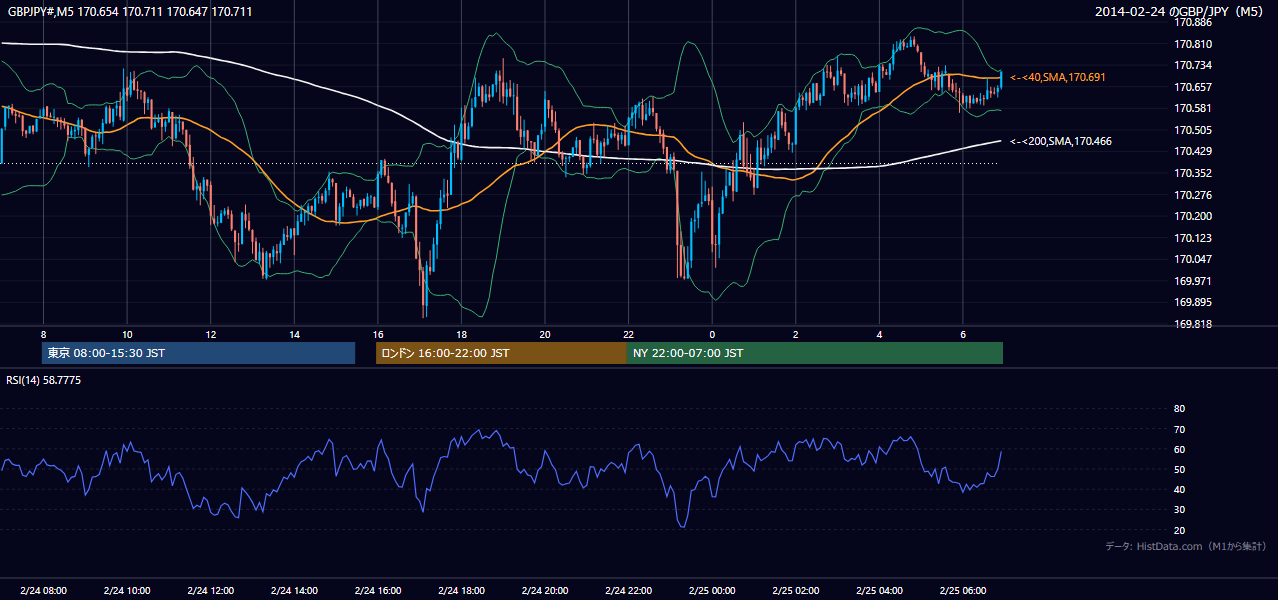Click price axis label 170.200
Image resolution: width=1278 pixels, height=600 pixels.
point(1194,216)
